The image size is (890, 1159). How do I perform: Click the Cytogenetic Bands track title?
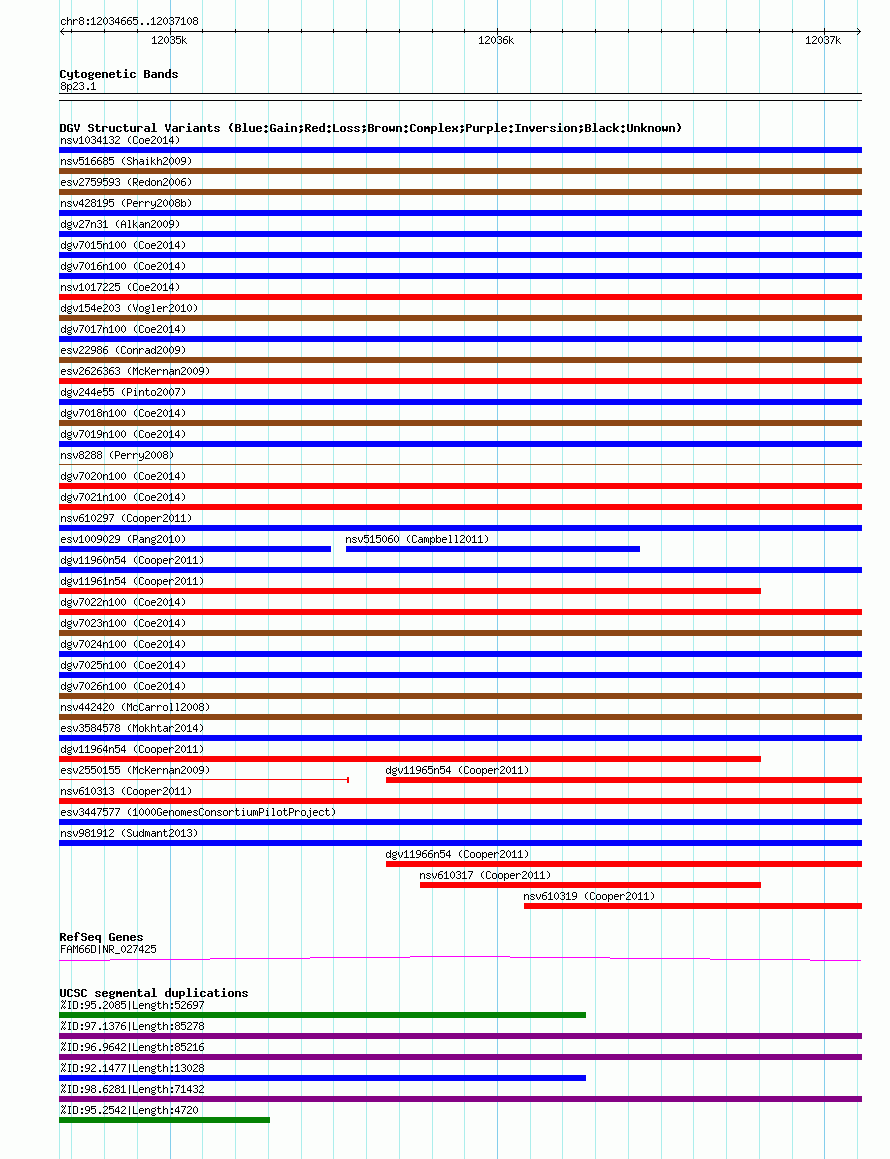118,75
